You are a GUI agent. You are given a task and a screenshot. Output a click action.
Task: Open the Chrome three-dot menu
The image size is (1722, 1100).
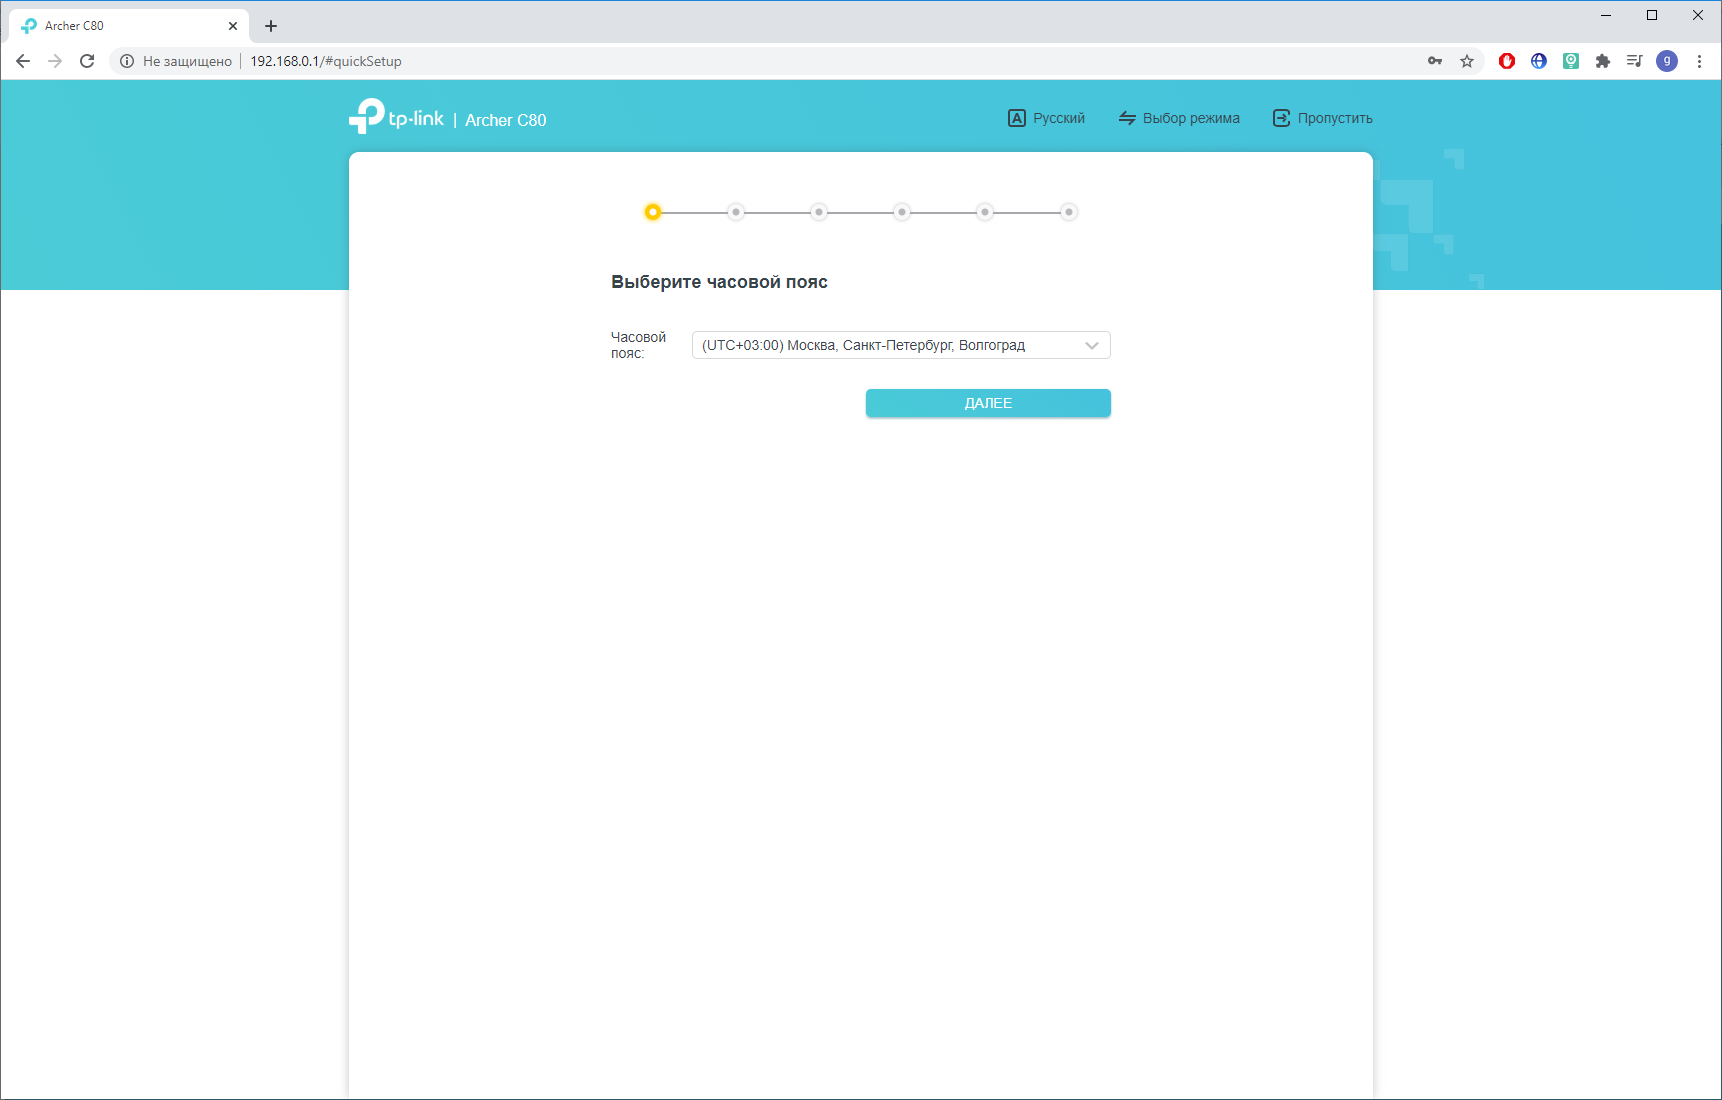[x=1699, y=61]
